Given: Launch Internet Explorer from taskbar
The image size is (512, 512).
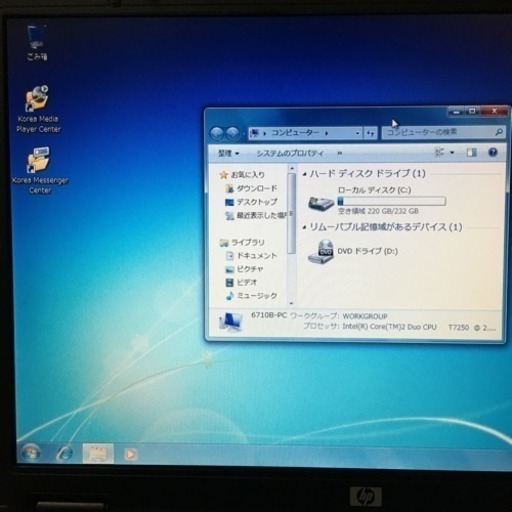Looking at the screenshot, I should [64, 454].
